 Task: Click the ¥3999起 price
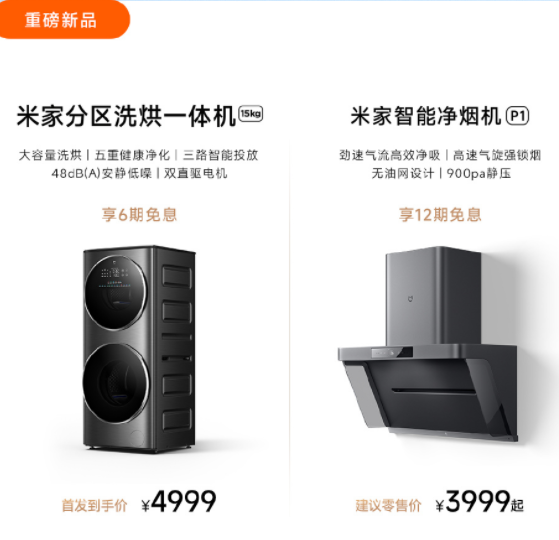pos(479,501)
